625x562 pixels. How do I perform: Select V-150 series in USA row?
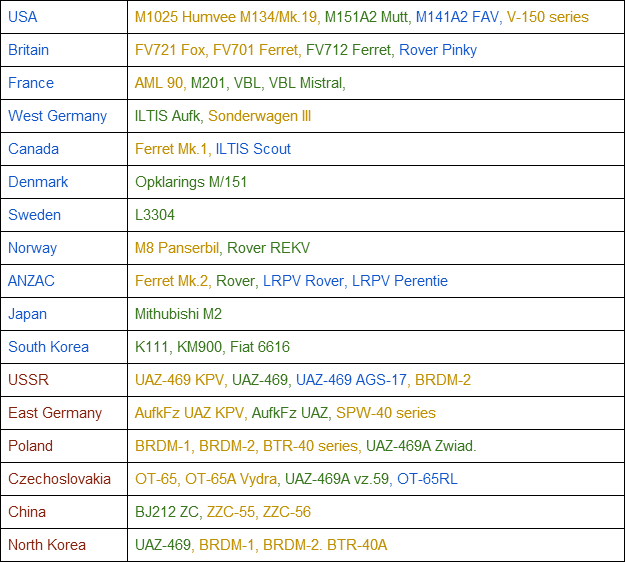(548, 17)
